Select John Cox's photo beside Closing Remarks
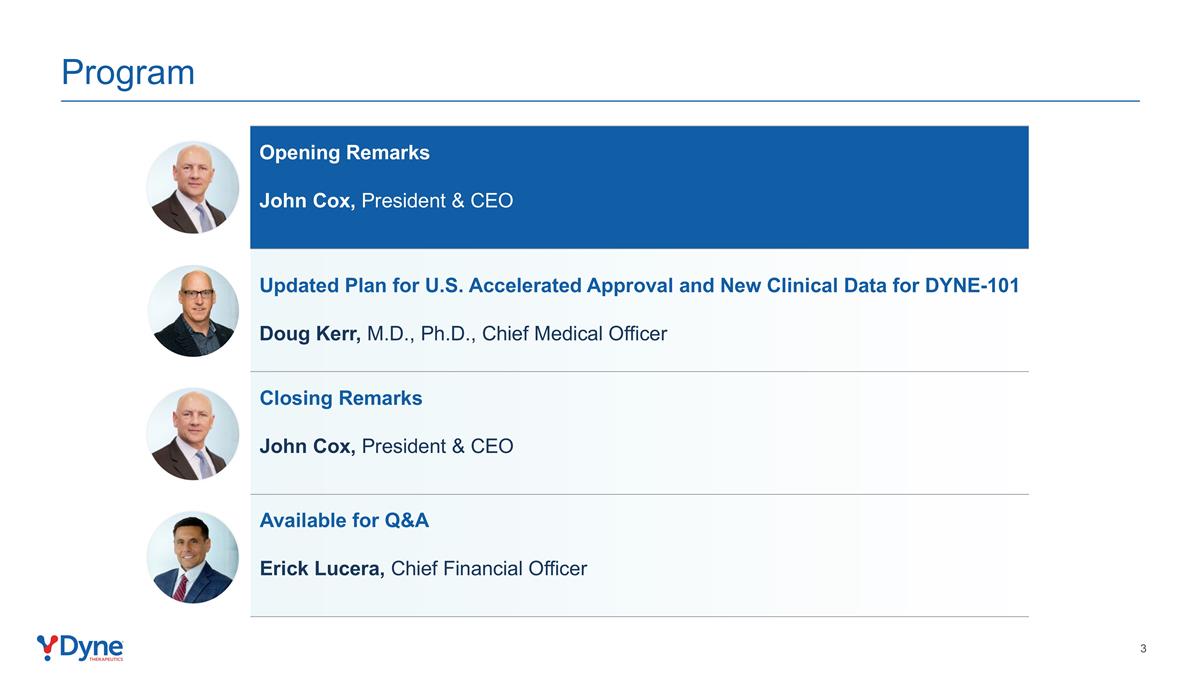The height and width of the screenshot is (675, 1200). pos(193,434)
